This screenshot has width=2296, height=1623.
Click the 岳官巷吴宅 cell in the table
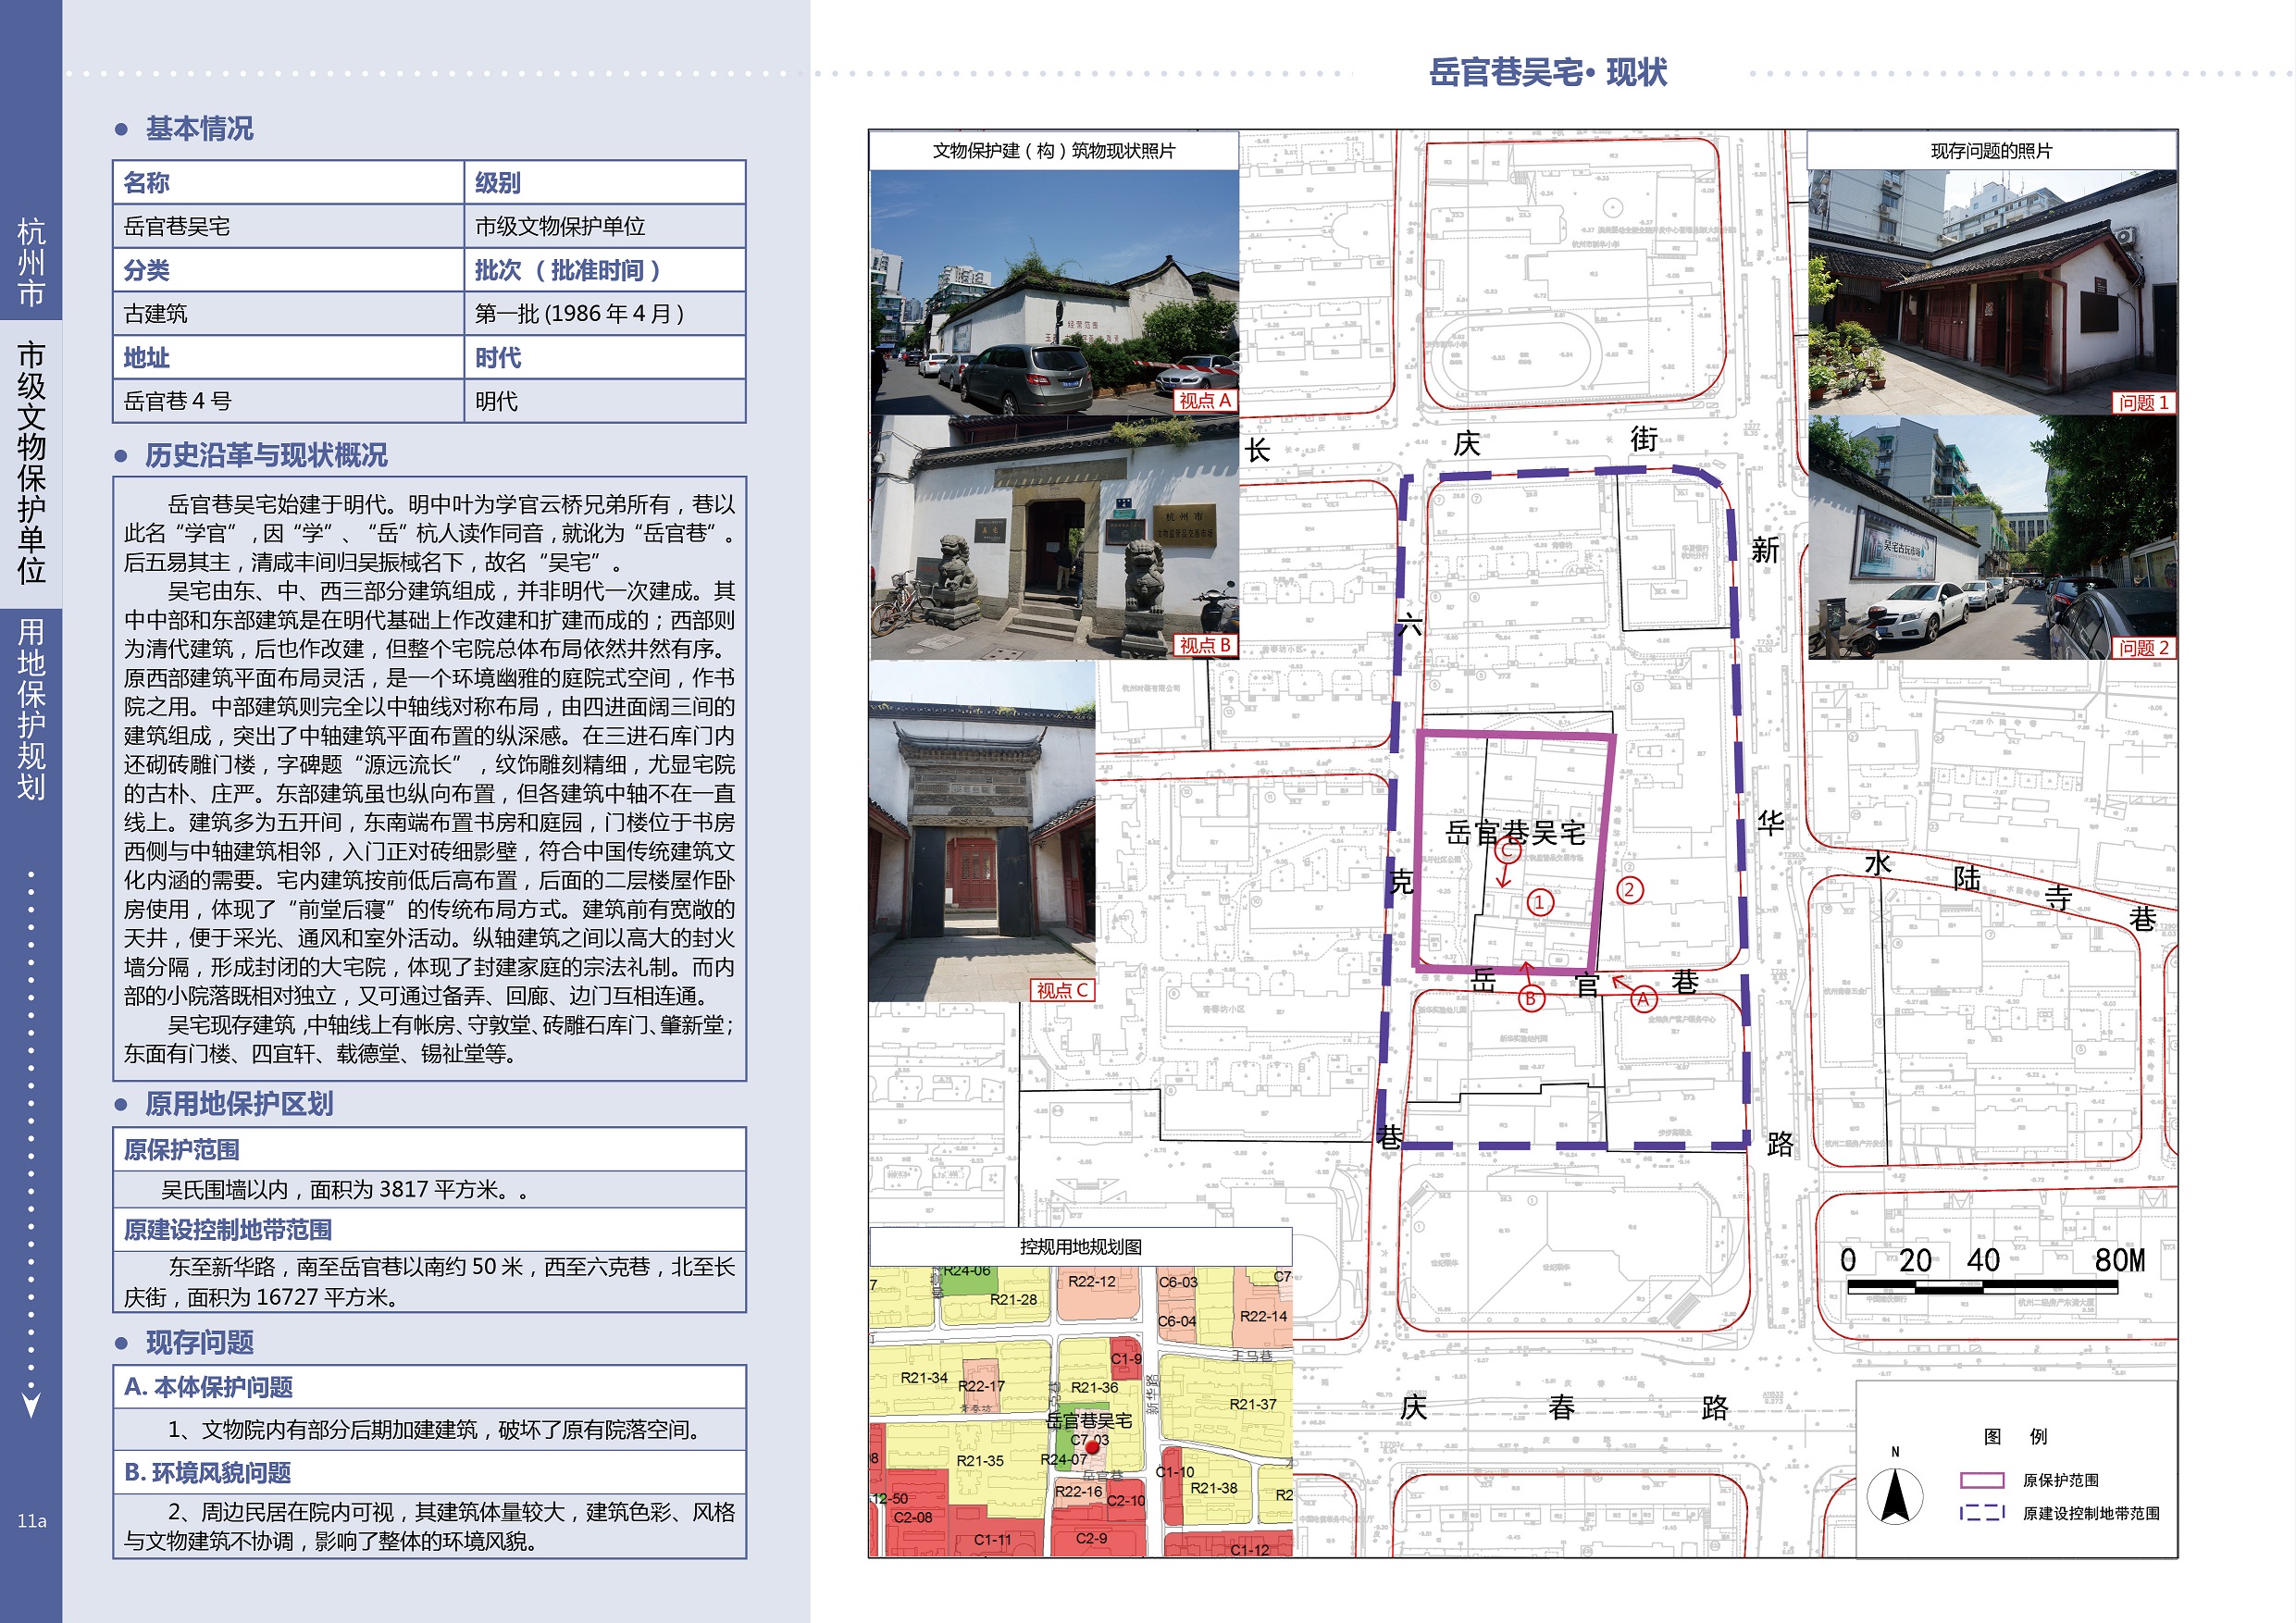tap(289, 227)
